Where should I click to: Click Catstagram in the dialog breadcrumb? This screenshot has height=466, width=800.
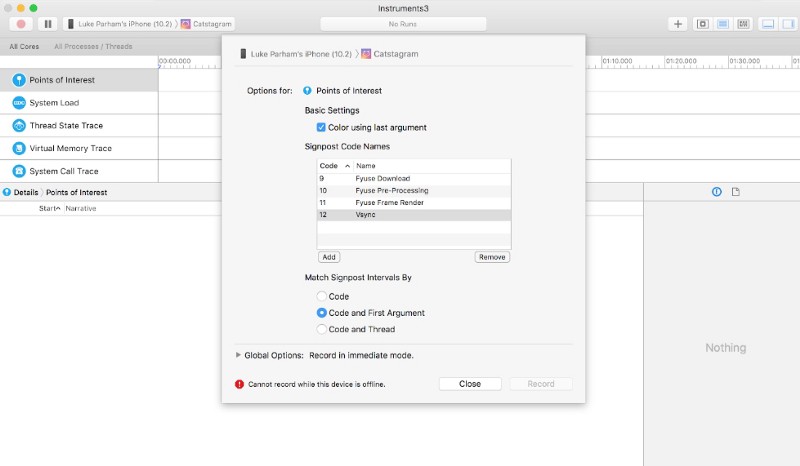tap(390, 54)
